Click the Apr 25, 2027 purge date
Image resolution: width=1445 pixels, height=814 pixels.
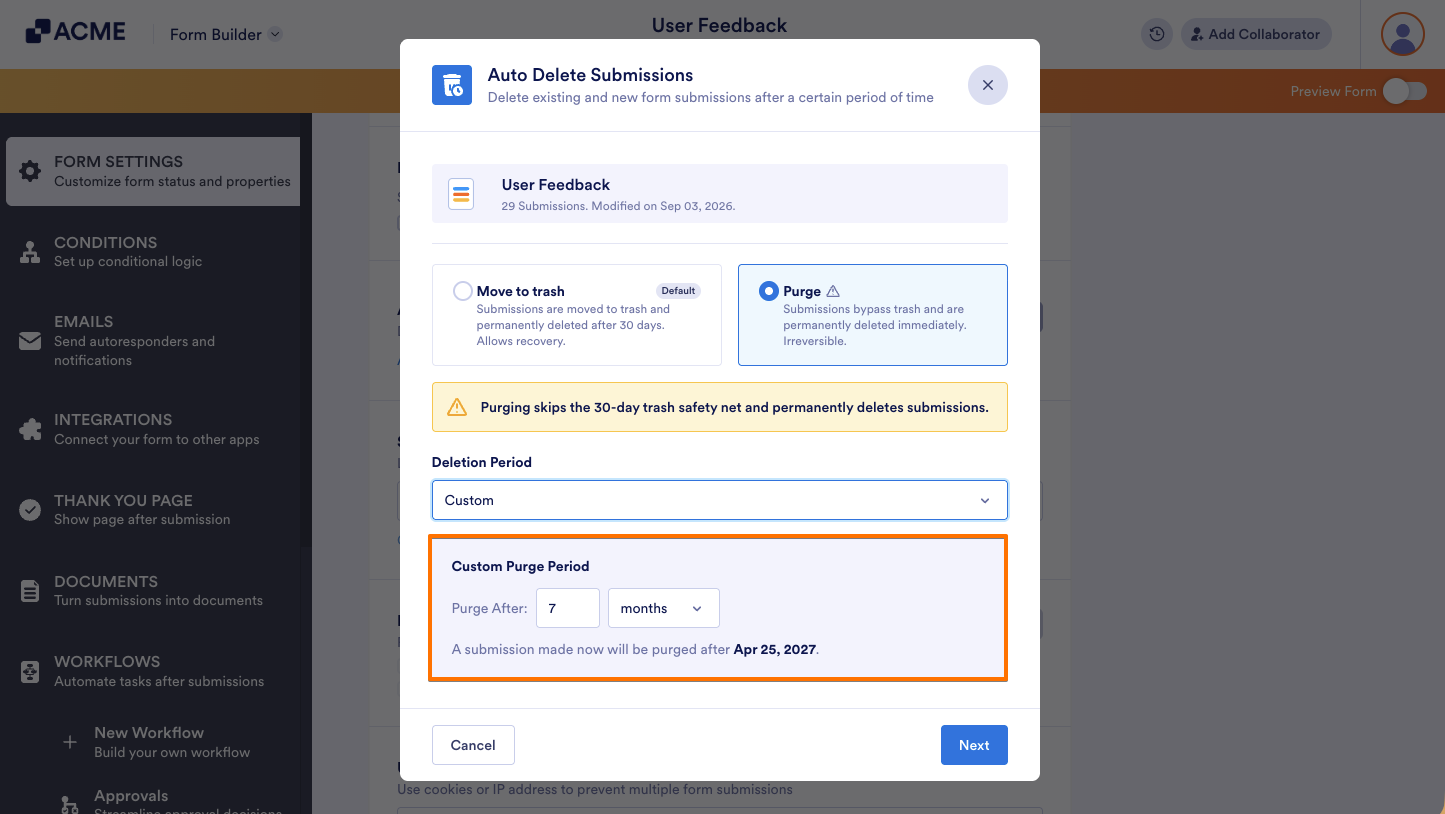coord(775,649)
